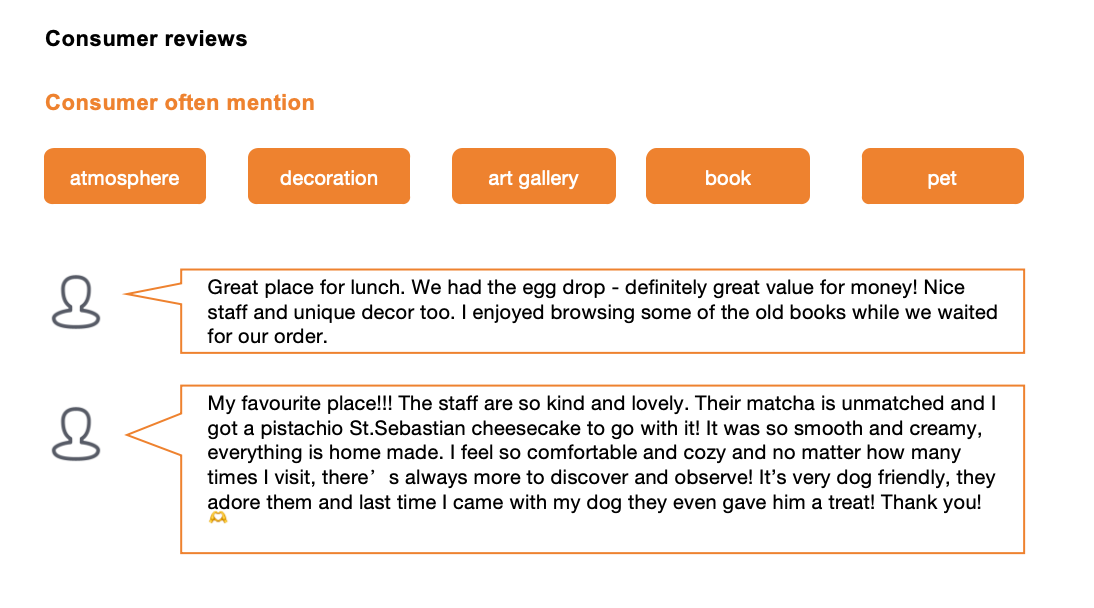Open the My favourite place review
Viewport: 1094px width, 608px height.
pyautogui.click(x=603, y=469)
